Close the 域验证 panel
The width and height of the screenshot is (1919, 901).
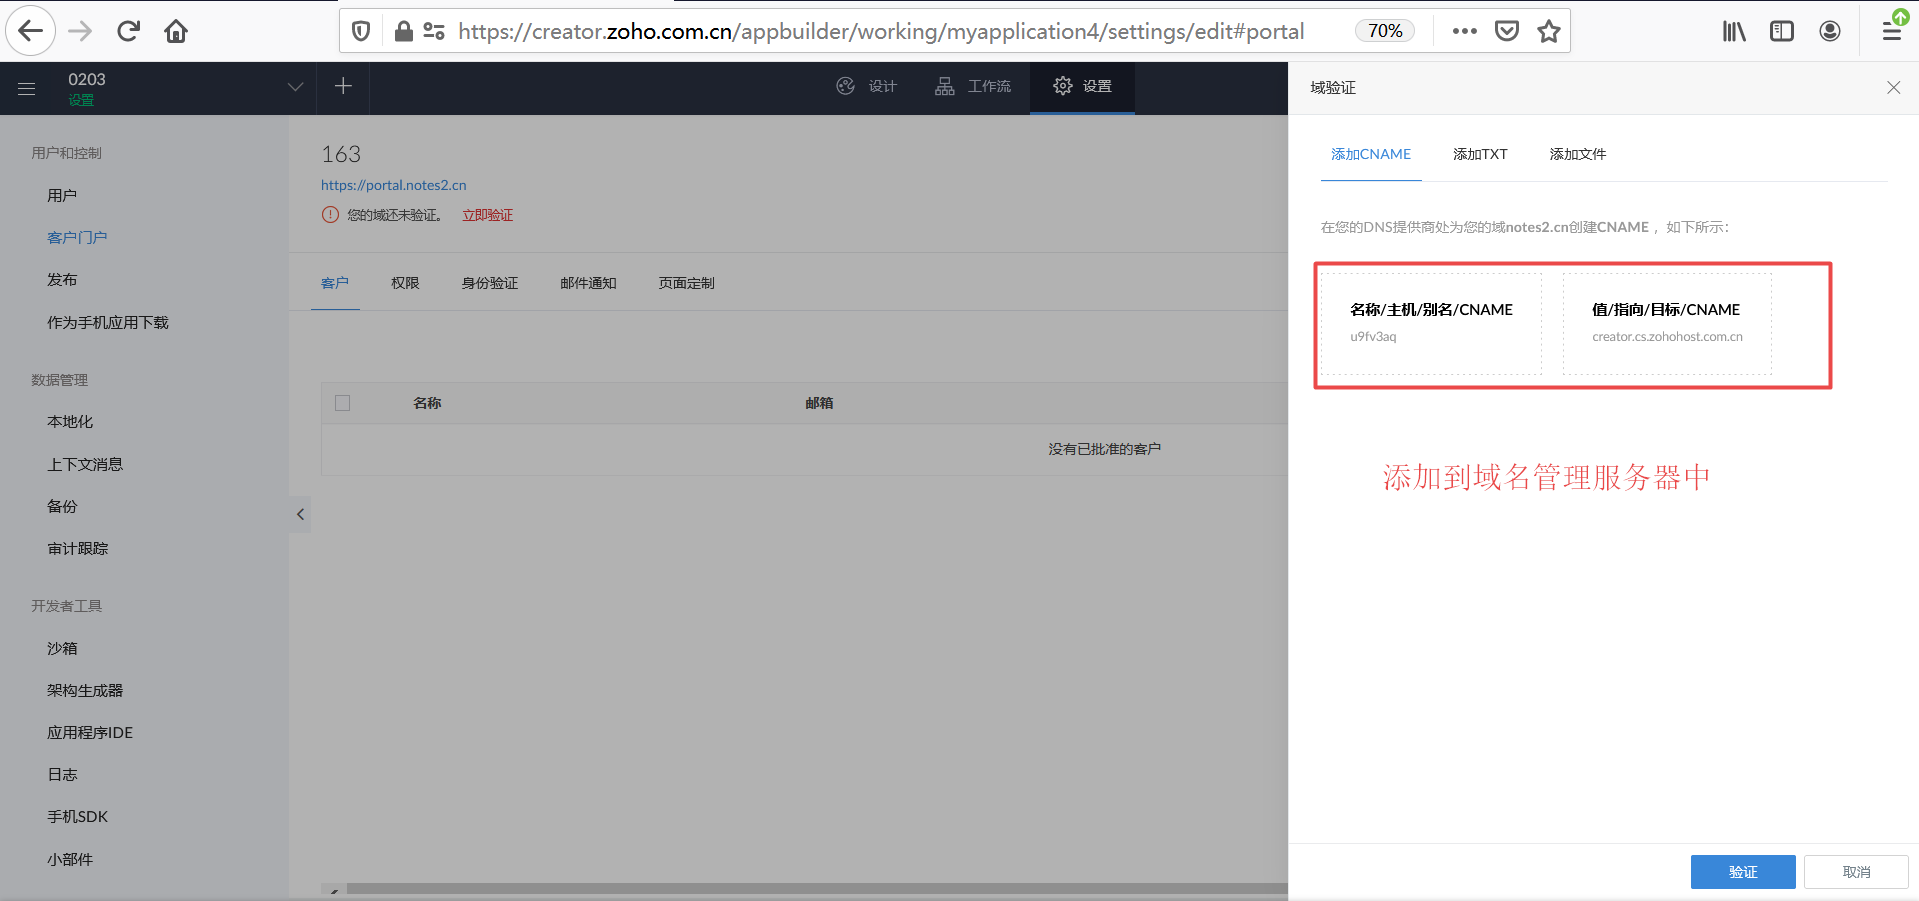tap(1893, 88)
